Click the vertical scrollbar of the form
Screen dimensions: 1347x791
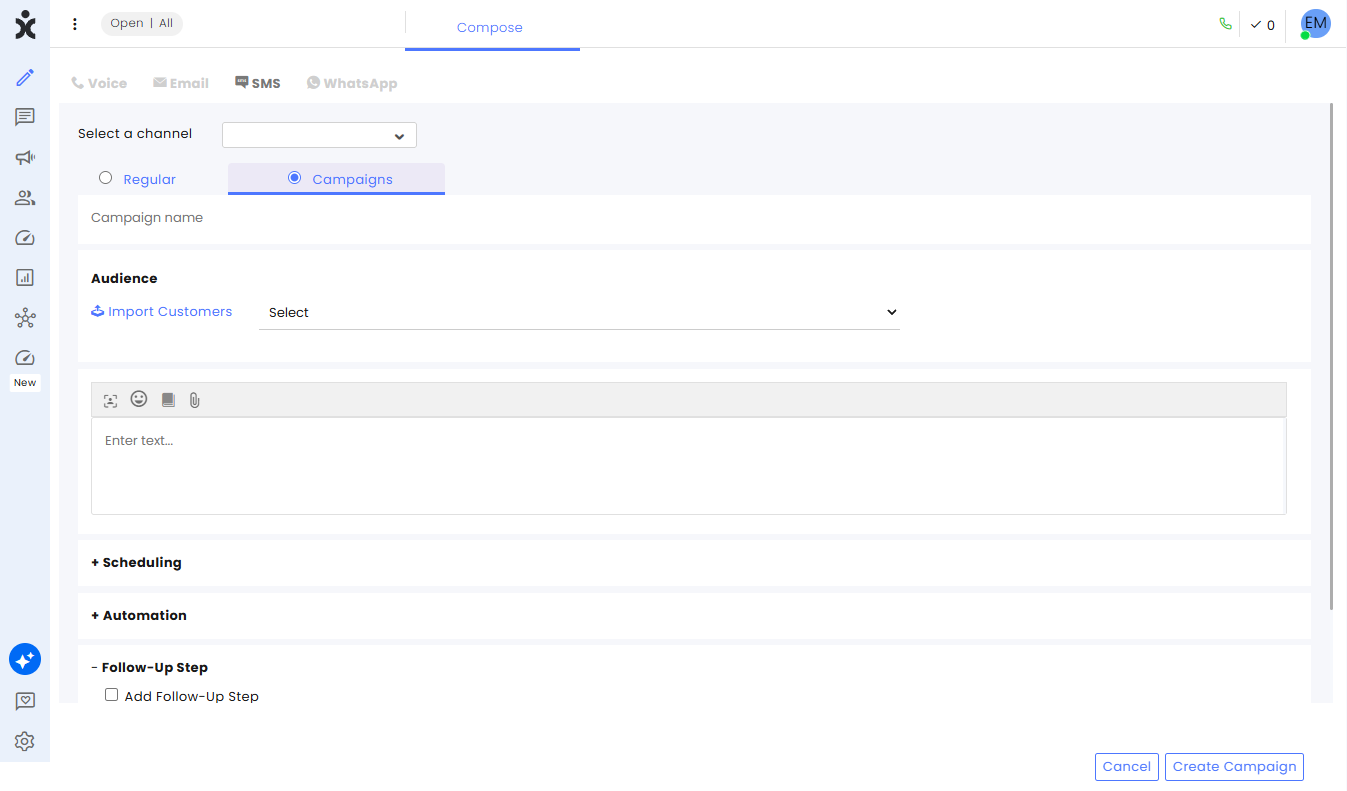1331,356
